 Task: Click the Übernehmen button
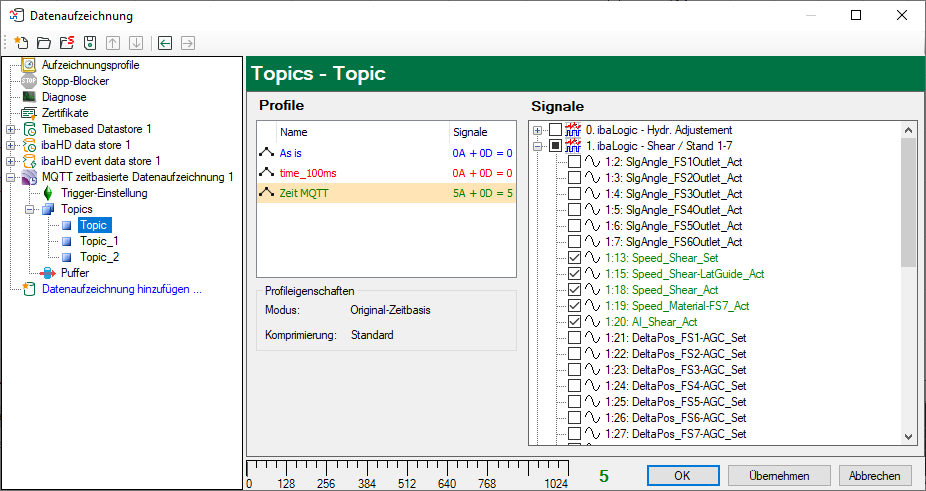(779, 476)
